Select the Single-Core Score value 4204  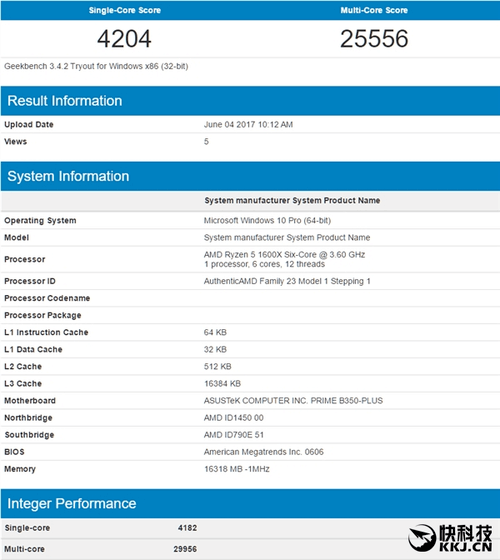click(x=124, y=39)
